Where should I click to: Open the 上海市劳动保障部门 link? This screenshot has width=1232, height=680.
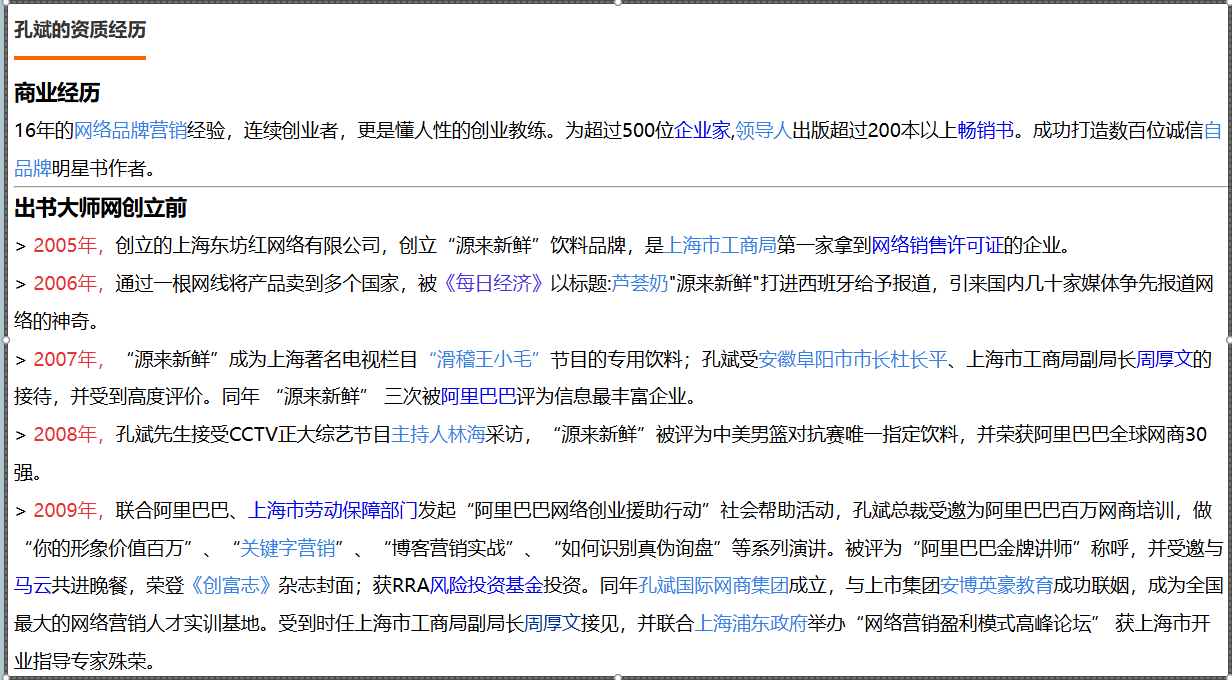333,511
